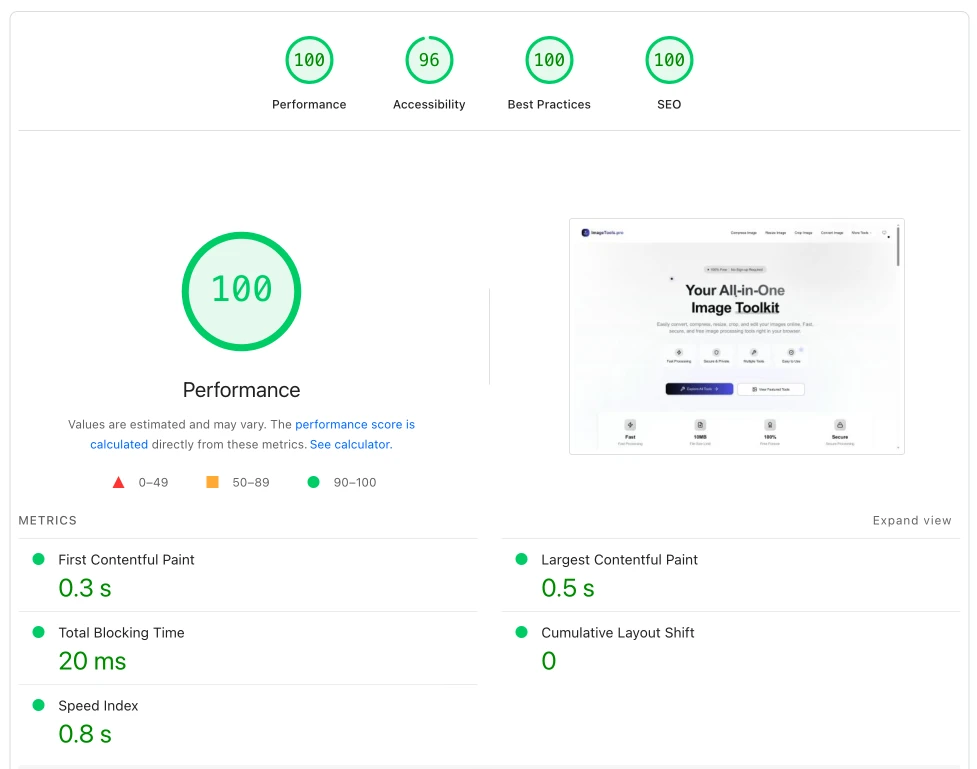The image size is (977, 769).
Task: Click the Cumulative Layout Shift metric label
Action: [617, 633]
